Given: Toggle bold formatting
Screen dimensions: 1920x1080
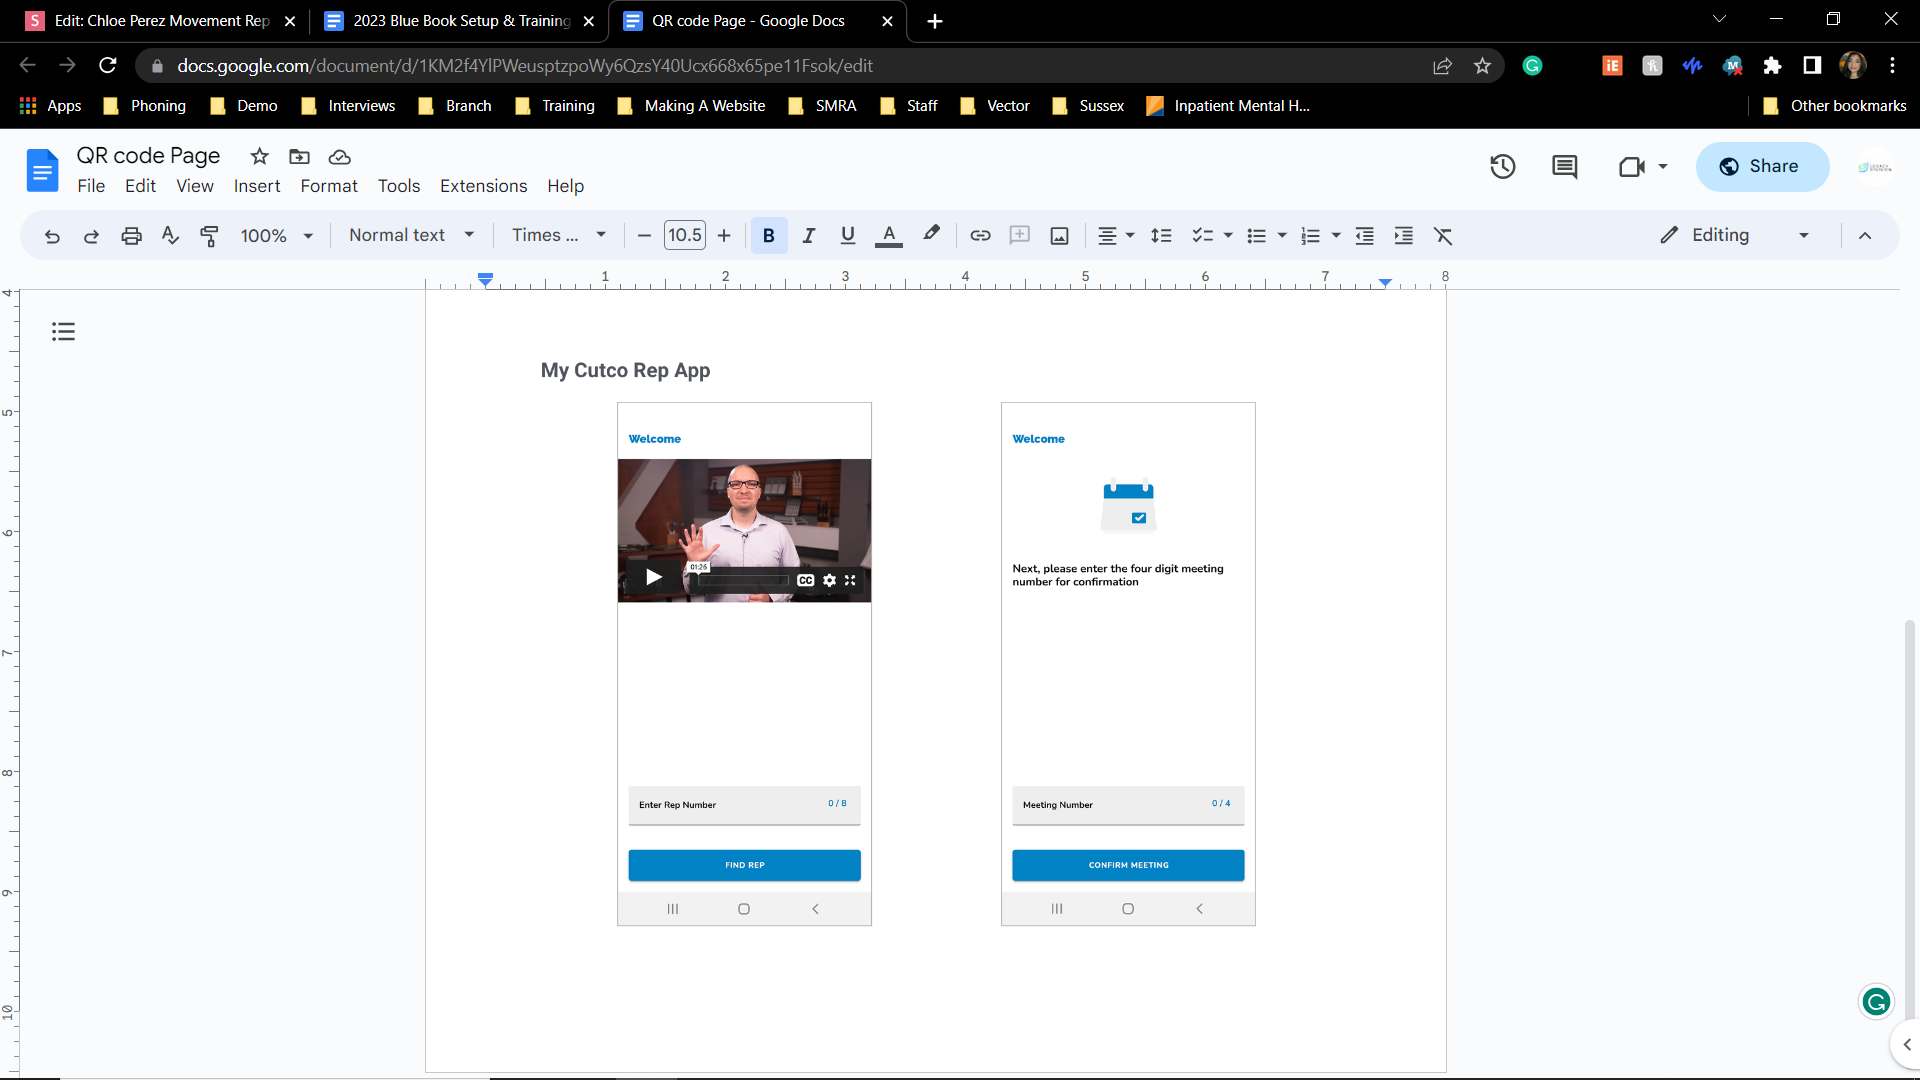Looking at the screenshot, I should tap(768, 236).
